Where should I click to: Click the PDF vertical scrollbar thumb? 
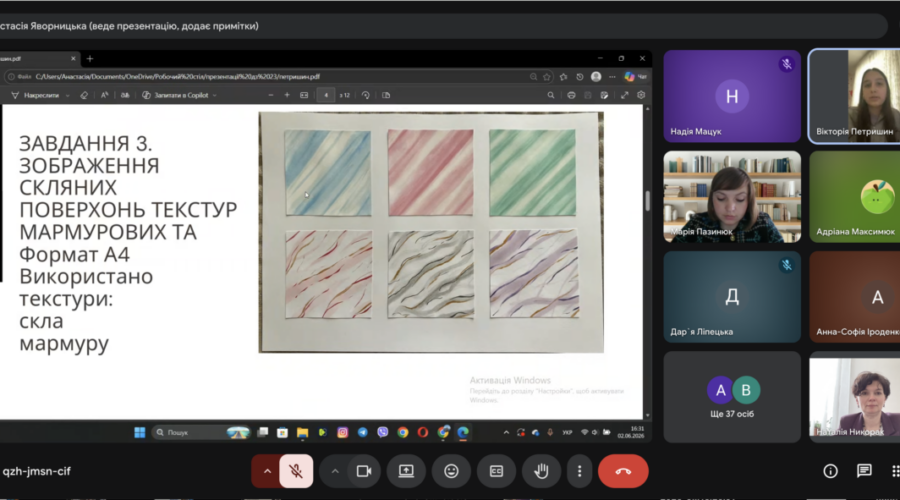[647, 200]
